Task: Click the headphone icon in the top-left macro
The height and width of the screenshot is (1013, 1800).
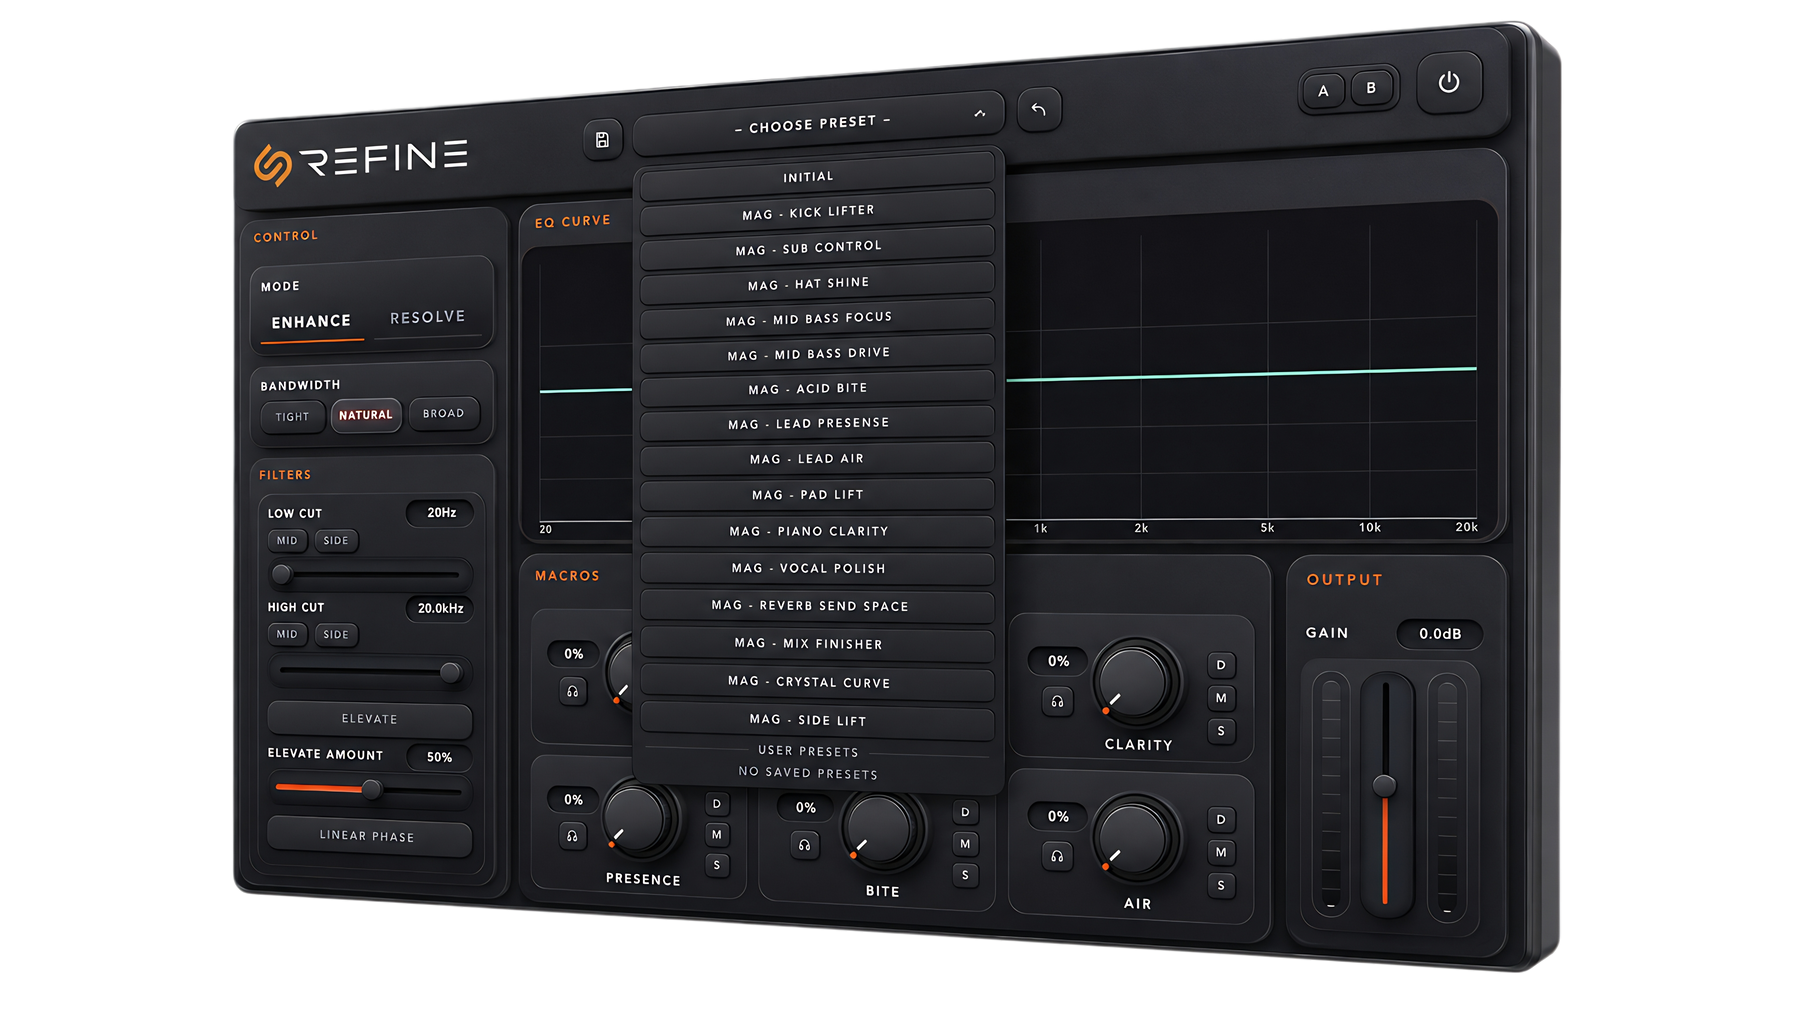Action: click(572, 691)
